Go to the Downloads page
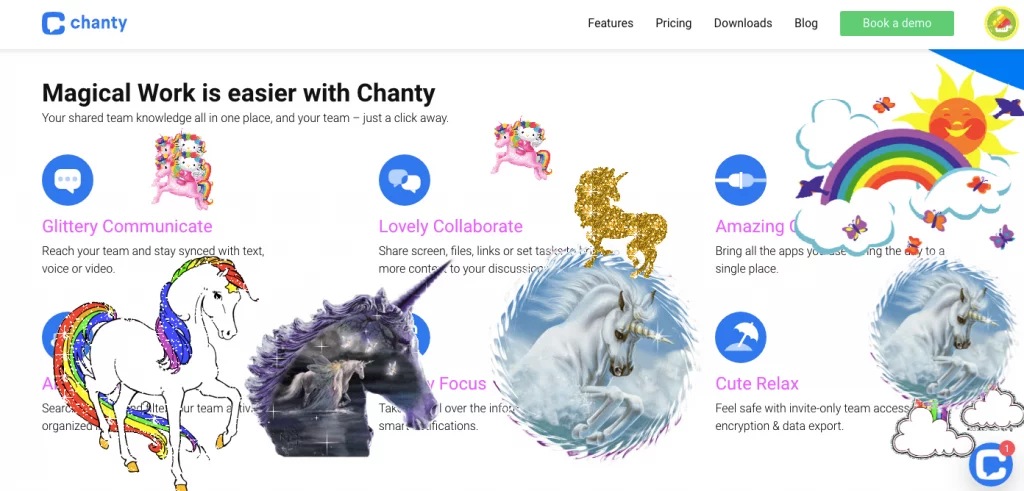This screenshot has width=1024, height=491. coord(743,23)
